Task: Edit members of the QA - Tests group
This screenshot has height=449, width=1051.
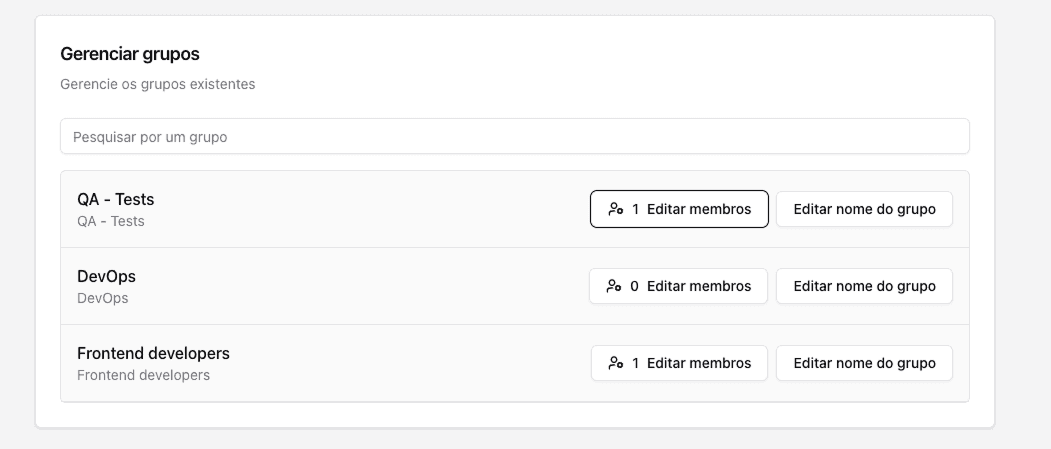Action: [x=698, y=210]
